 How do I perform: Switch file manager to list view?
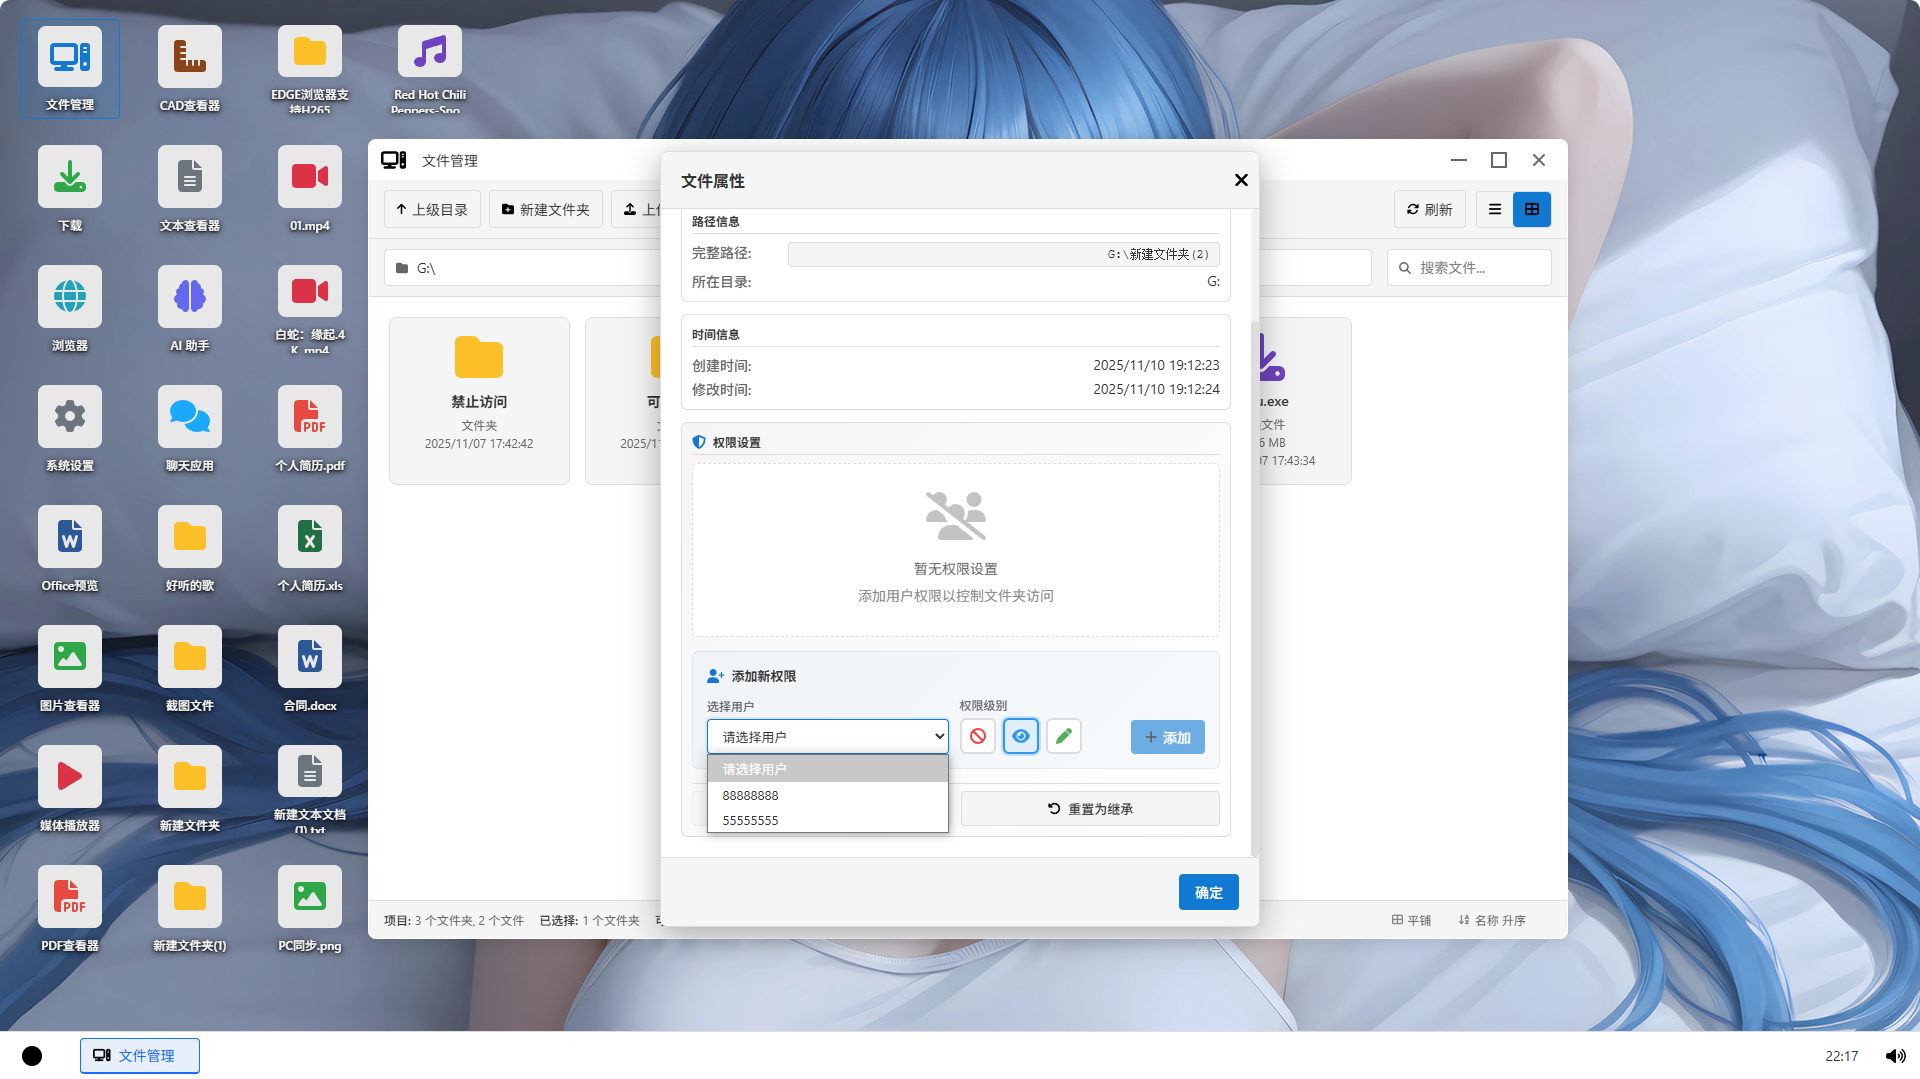pyautogui.click(x=1495, y=210)
